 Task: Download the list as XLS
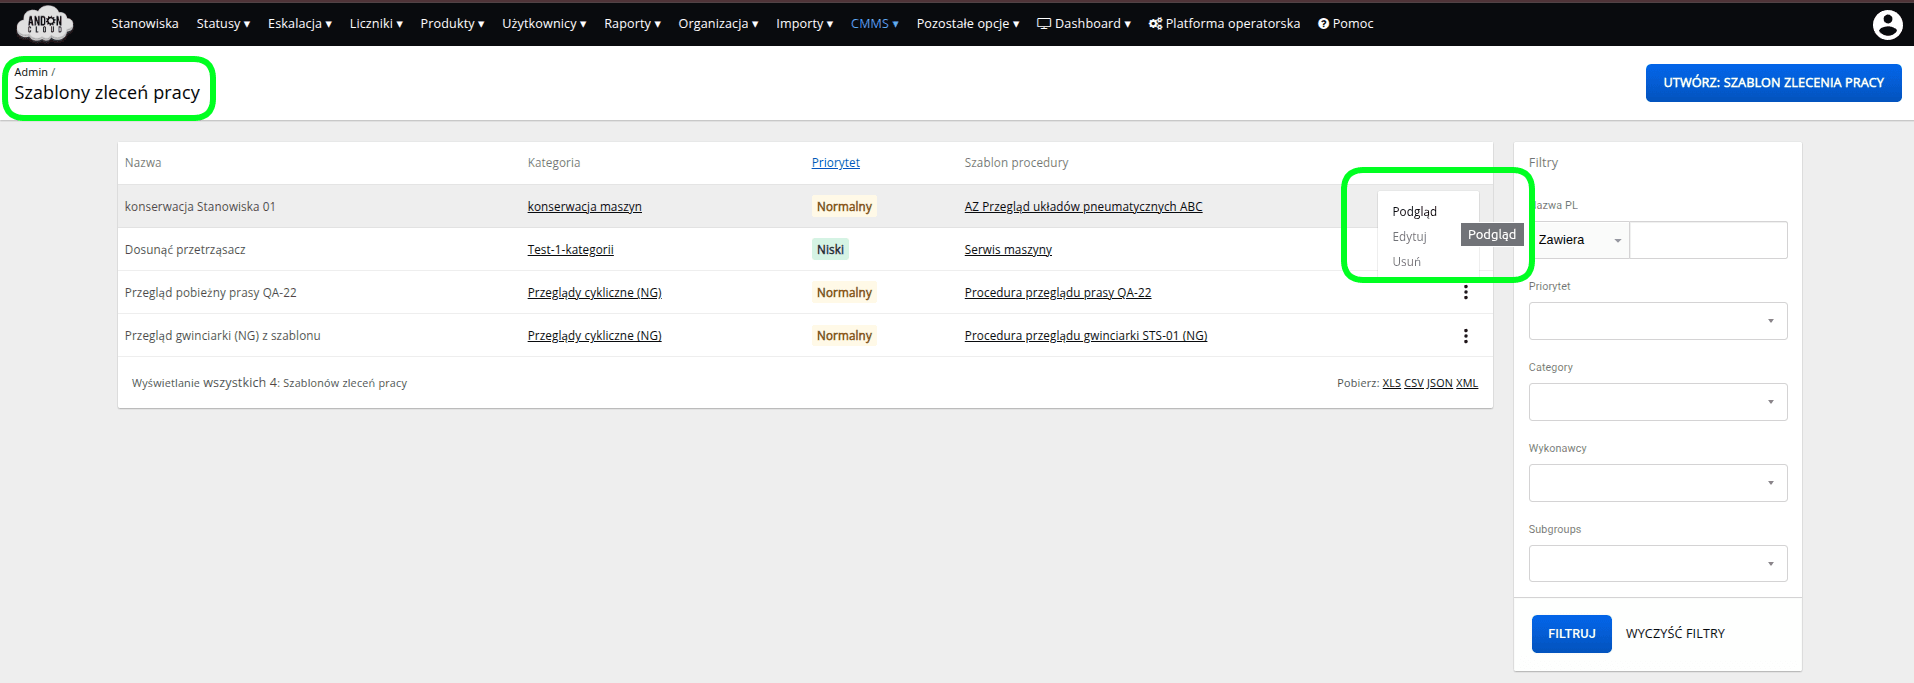tap(1391, 384)
